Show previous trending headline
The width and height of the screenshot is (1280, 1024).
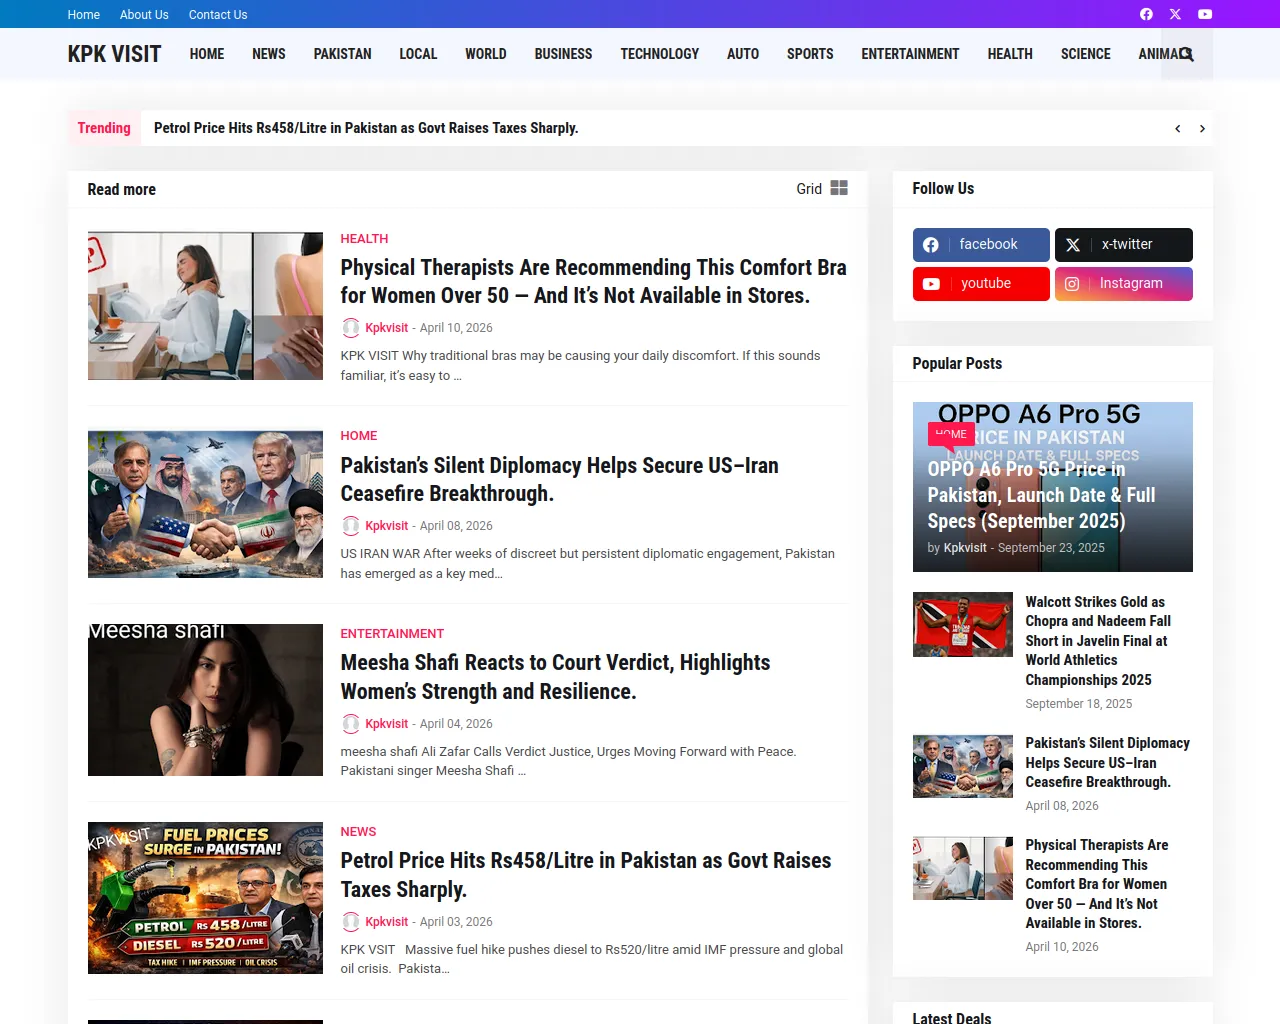pos(1178,129)
